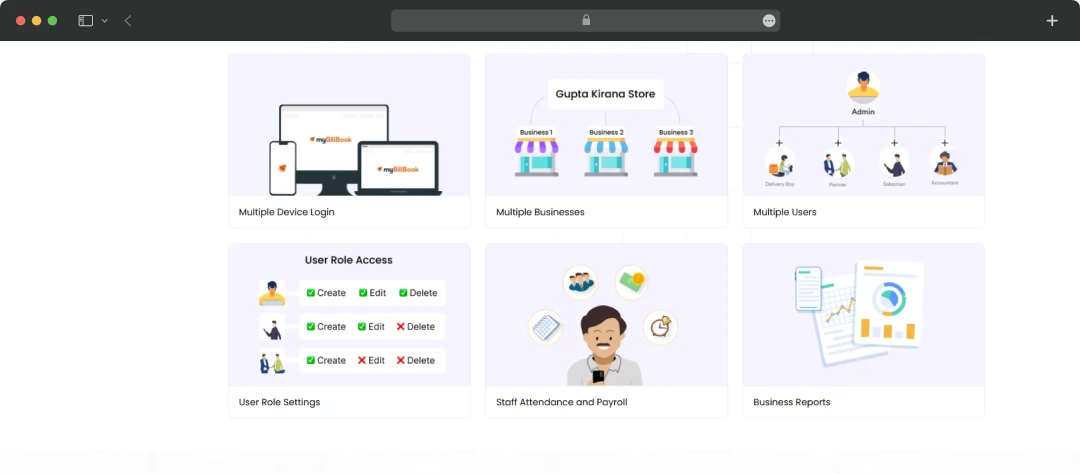Click first-row admin avatar in User Role Access
Image resolution: width=1080 pixels, height=474 pixels.
coord(272,293)
